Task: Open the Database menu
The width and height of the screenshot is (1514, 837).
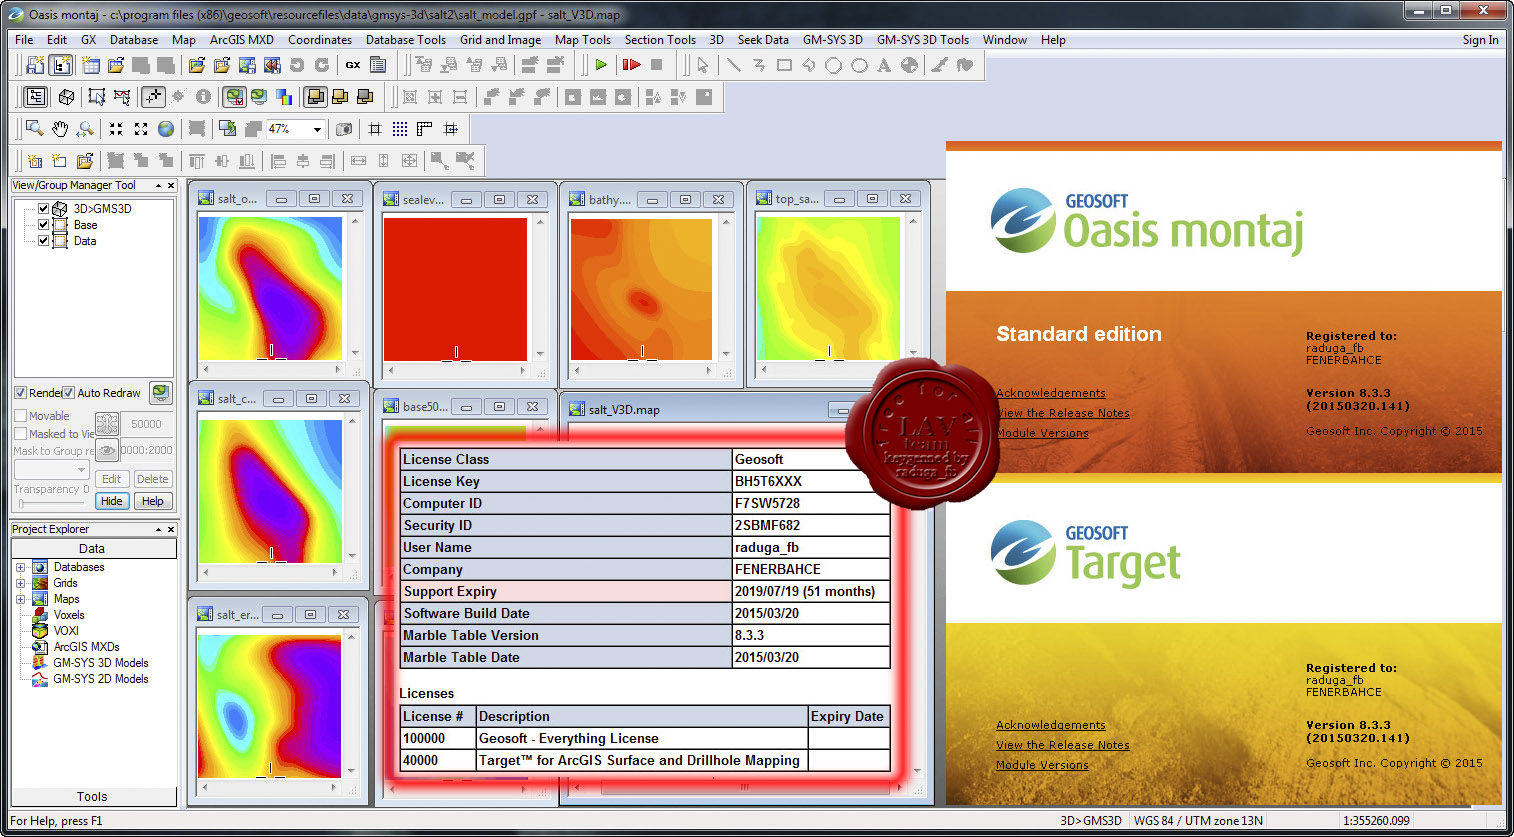Action: (x=134, y=40)
